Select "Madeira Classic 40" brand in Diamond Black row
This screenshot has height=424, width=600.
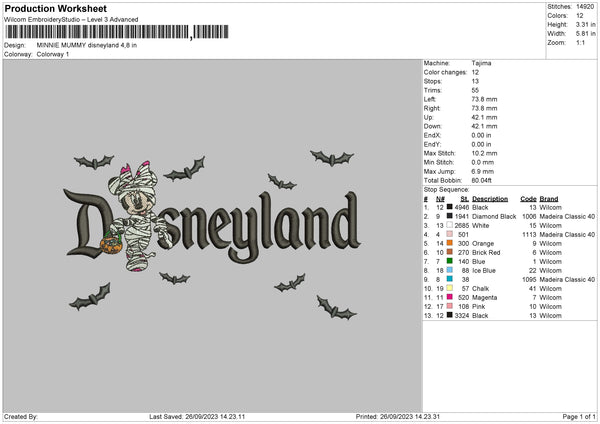(567, 217)
